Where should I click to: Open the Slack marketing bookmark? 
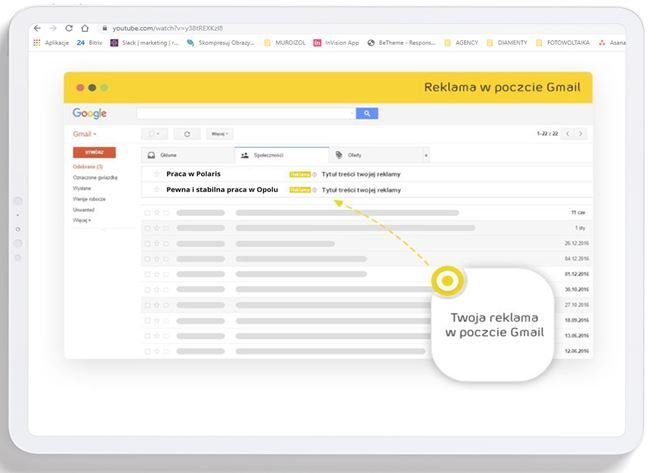click(x=144, y=43)
